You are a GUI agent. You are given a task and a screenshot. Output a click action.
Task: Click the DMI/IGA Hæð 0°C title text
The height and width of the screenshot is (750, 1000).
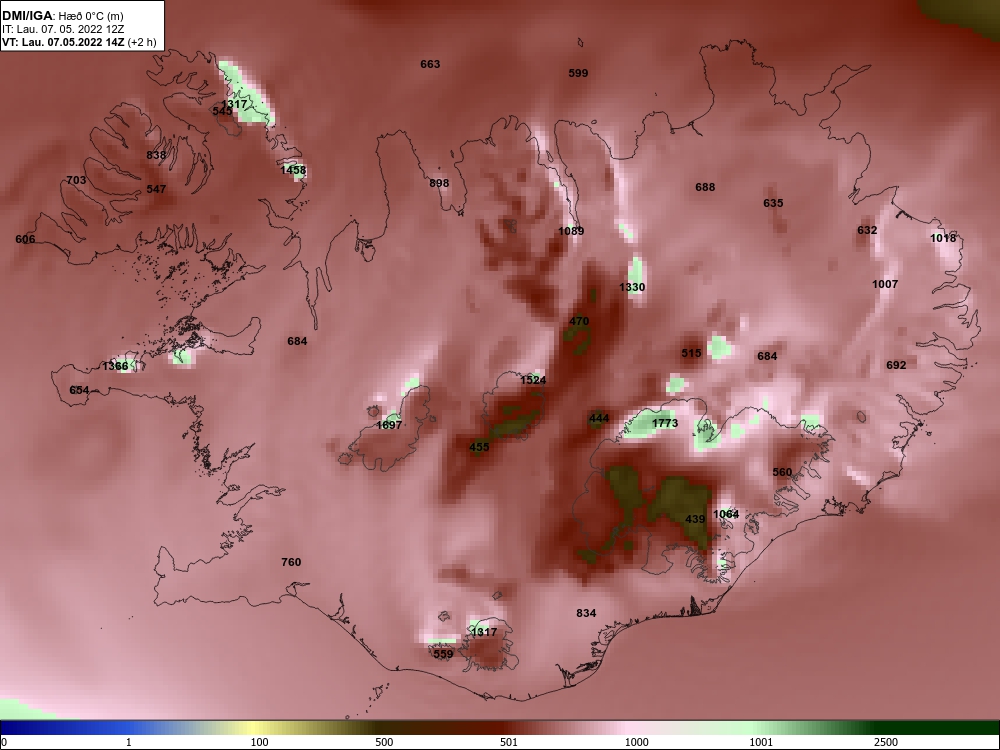coord(62,16)
